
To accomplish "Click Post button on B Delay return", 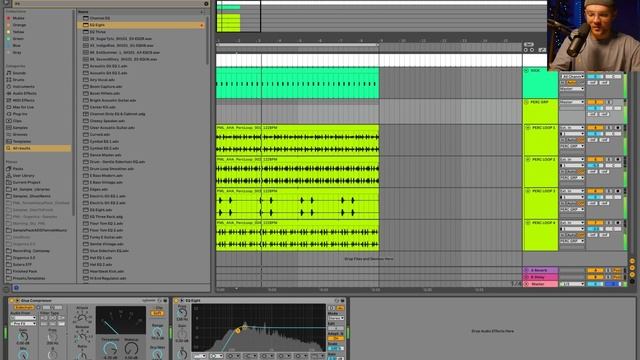I will [x=617, y=277].
